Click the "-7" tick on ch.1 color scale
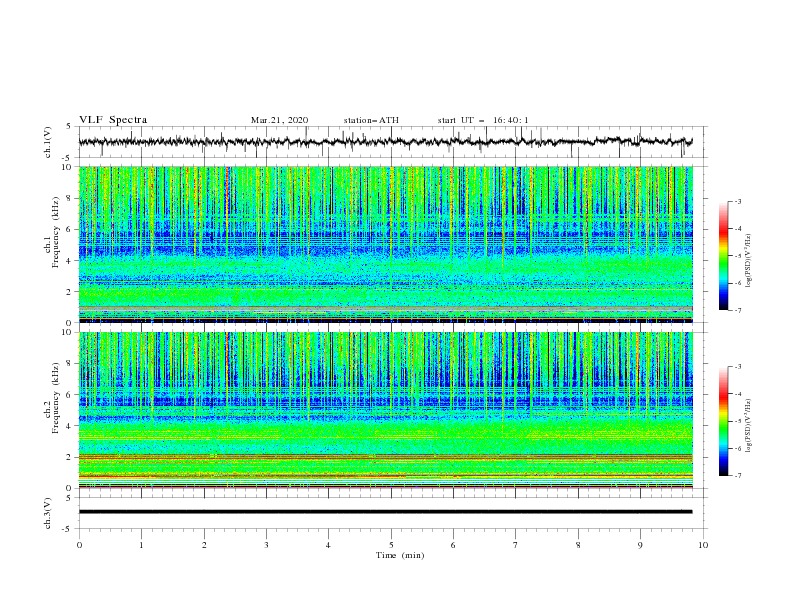The width and height of the screenshot is (792, 612). pos(738,310)
